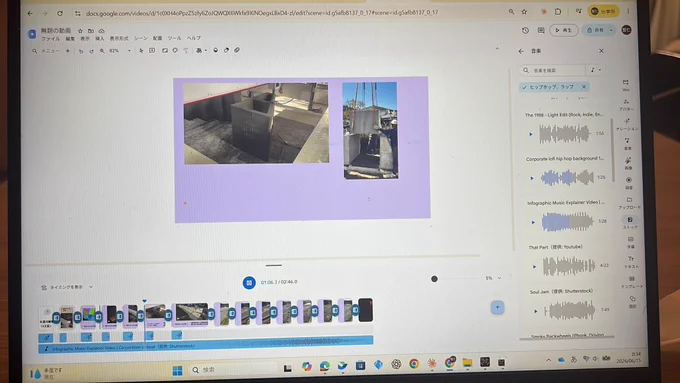This screenshot has width=680, height=383.
Task: Remove the hip hop, rap filter chip
Action: pyautogui.click(x=584, y=87)
